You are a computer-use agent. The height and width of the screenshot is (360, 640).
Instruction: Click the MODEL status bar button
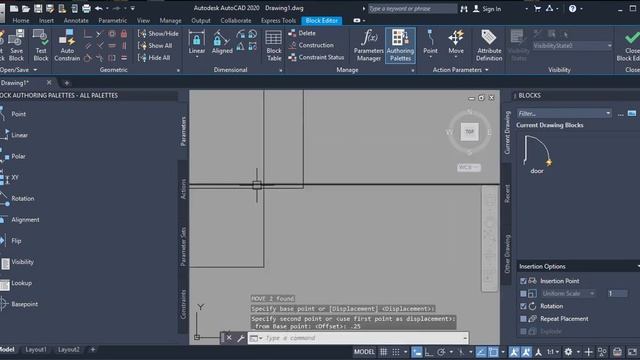pyautogui.click(x=364, y=352)
